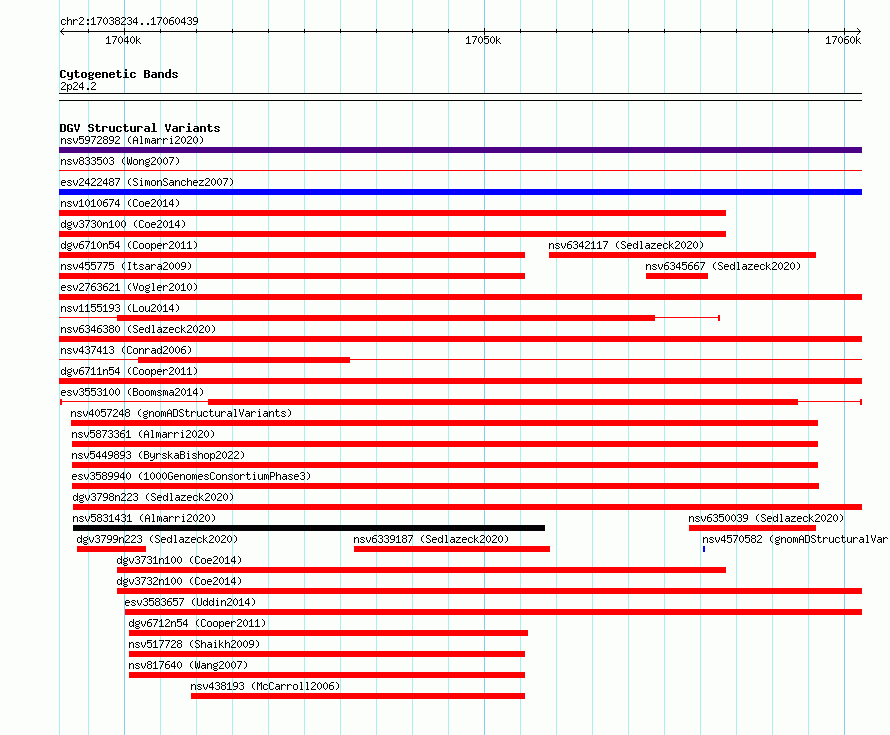Open nsv6346380 (Sedlazeck2020) variant
Image resolution: width=890 pixels, height=735 pixels.
[x=138, y=329]
